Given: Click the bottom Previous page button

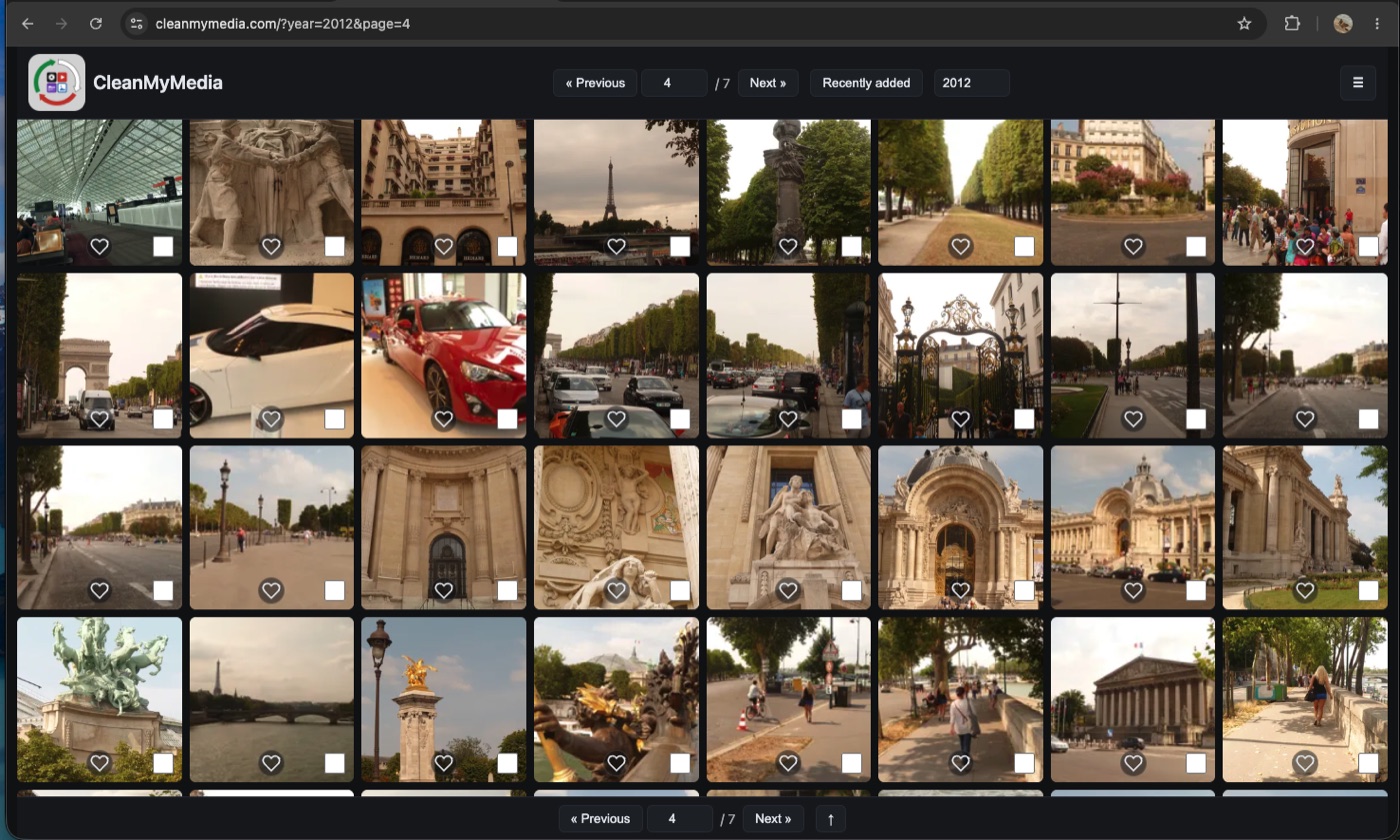Looking at the screenshot, I should [x=600, y=818].
